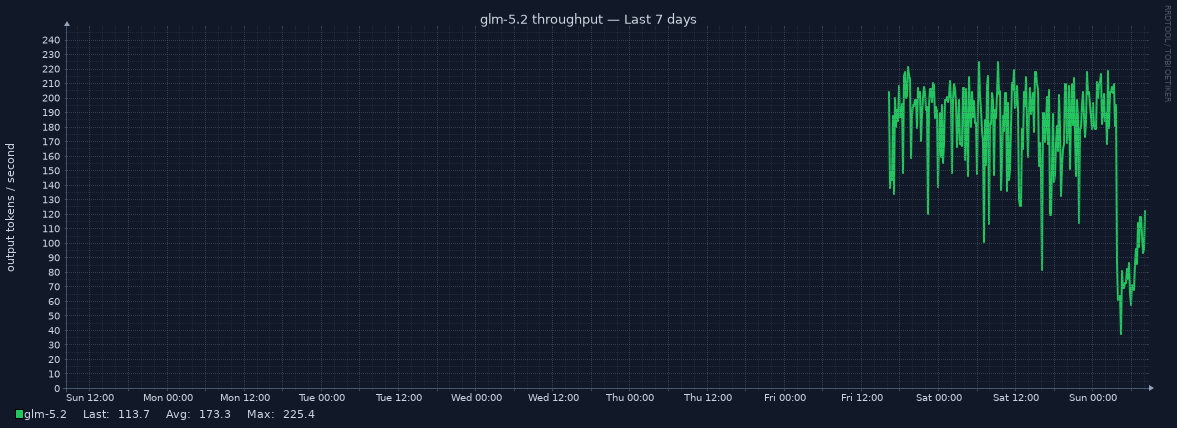The width and height of the screenshot is (1177, 428).
Task: Click the 200 y-axis tick label
Action: coord(51,98)
